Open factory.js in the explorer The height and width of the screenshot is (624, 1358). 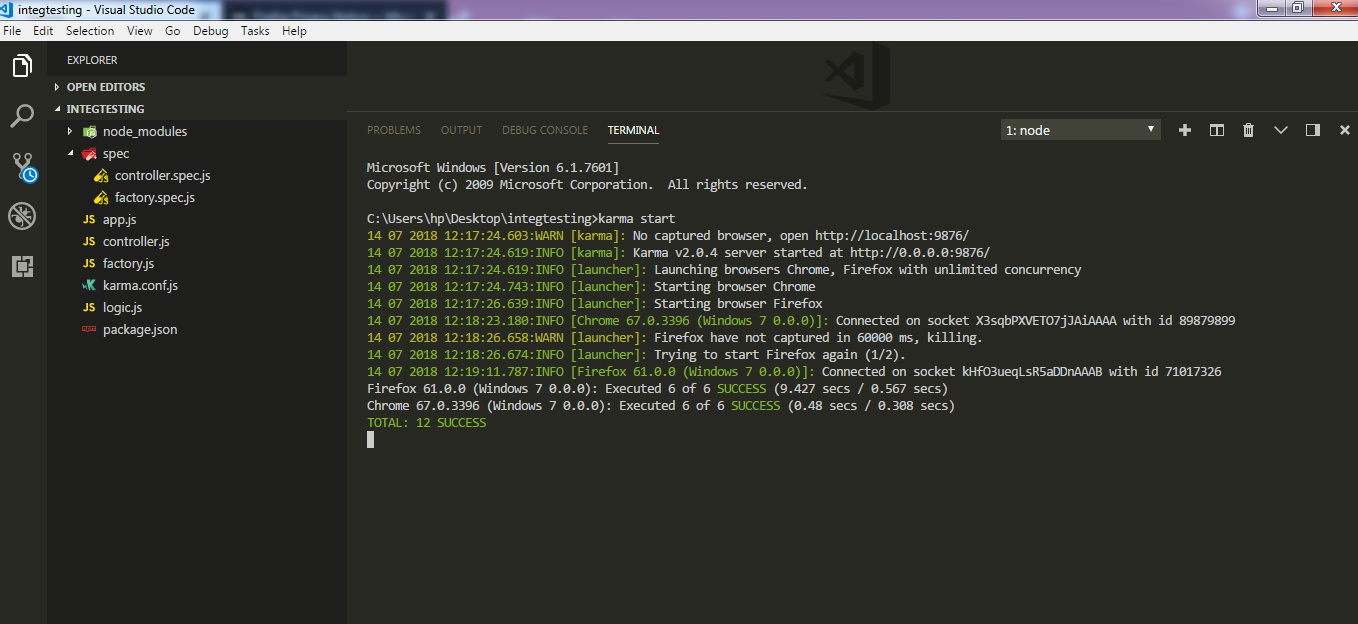(128, 263)
